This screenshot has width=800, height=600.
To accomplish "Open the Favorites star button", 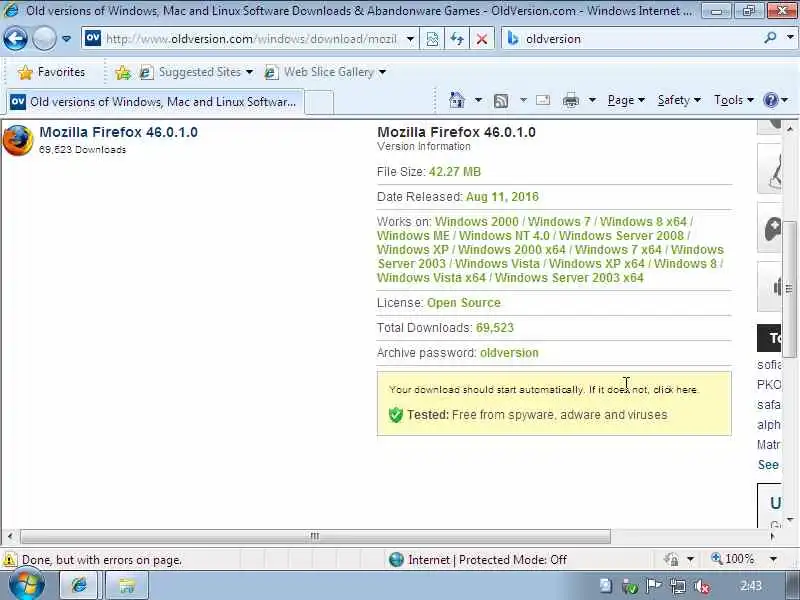I will tap(51, 72).
